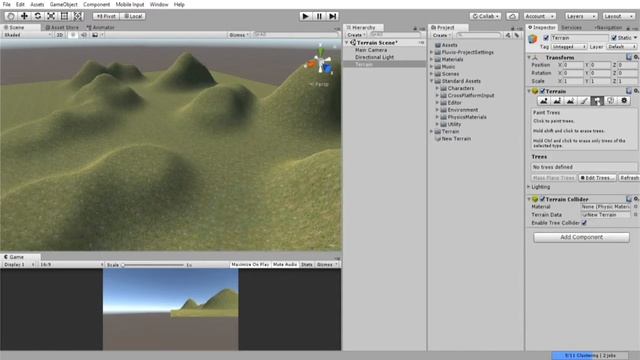This screenshot has height=360, width=640.
Task: Click Add Component button
Action: point(581,237)
